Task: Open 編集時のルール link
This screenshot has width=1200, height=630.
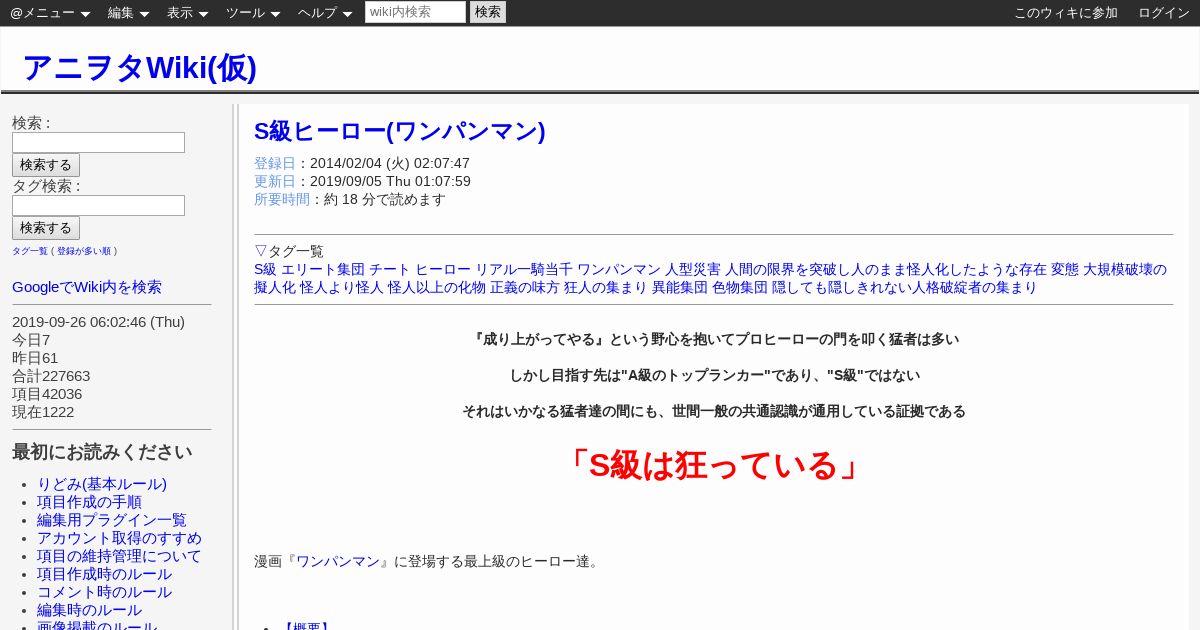Action: point(89,610)
